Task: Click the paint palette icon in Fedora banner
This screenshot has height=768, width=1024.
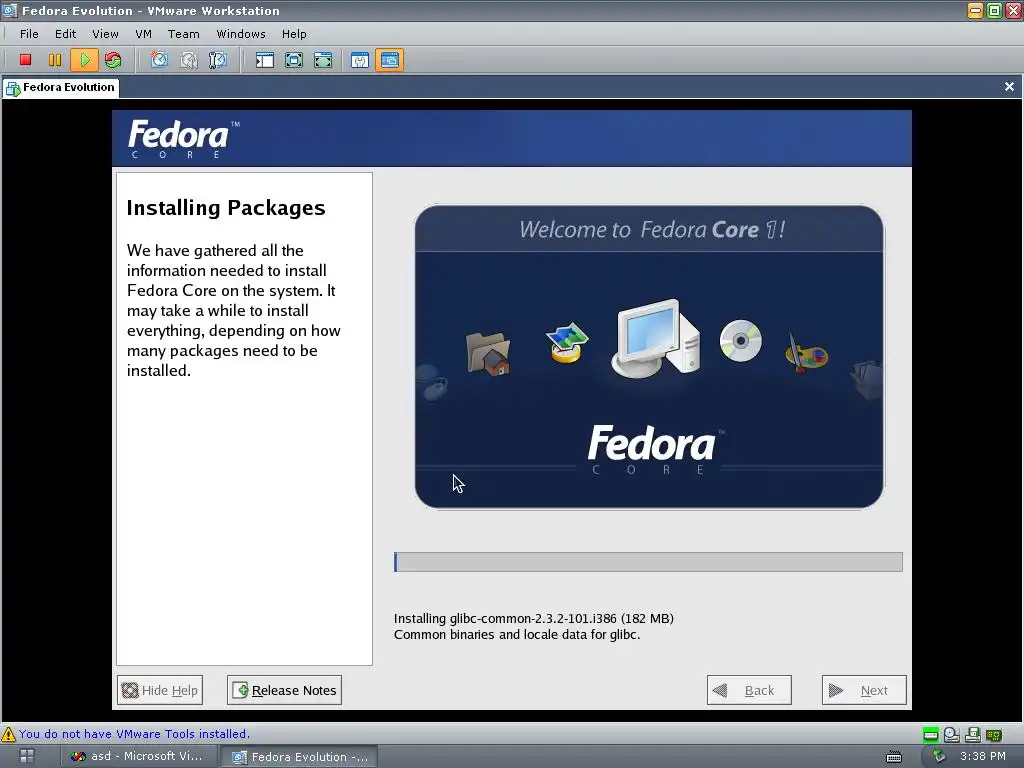Action: click(806, 353)
